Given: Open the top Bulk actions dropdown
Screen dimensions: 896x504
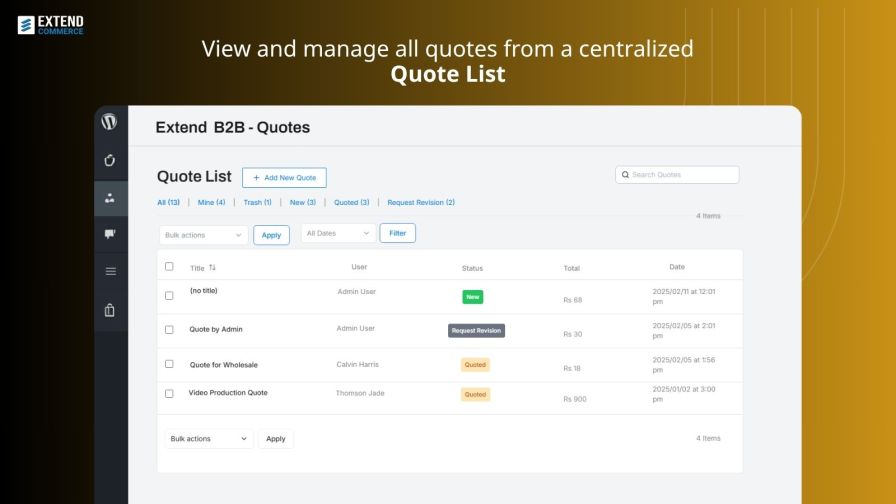Looking at the screenshot, I should [203, 235].
